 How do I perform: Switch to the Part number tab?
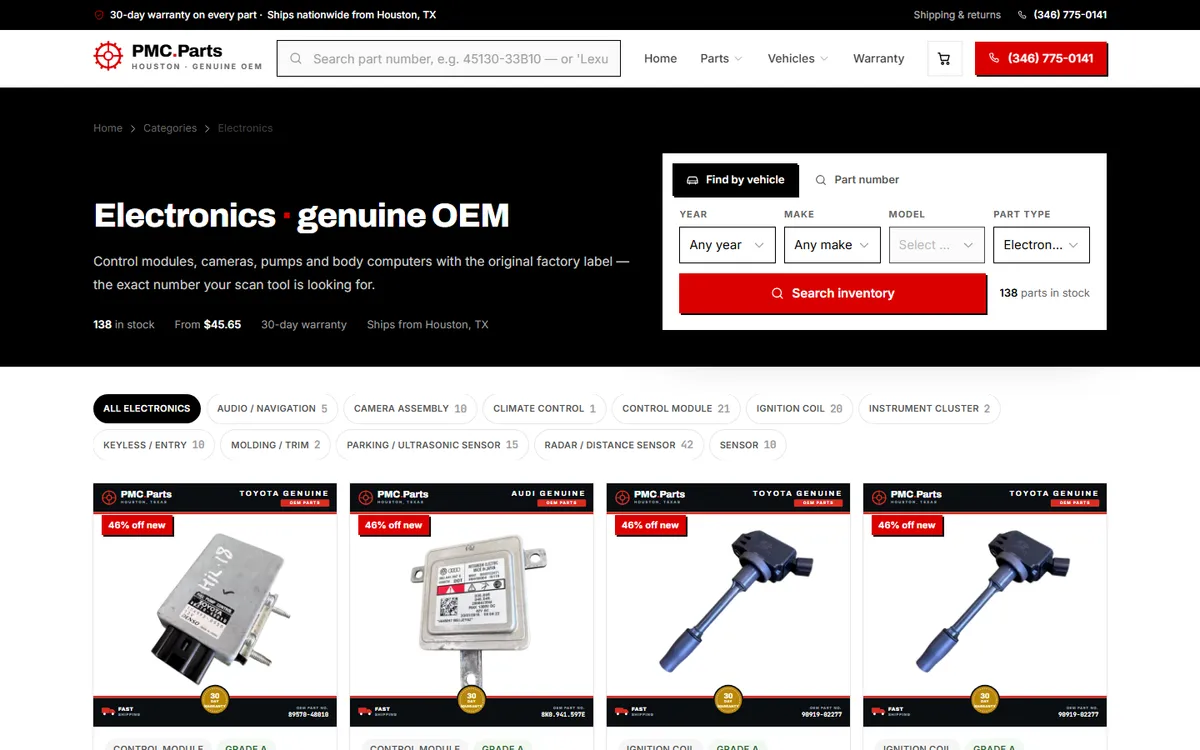click(x=857, y=180)
